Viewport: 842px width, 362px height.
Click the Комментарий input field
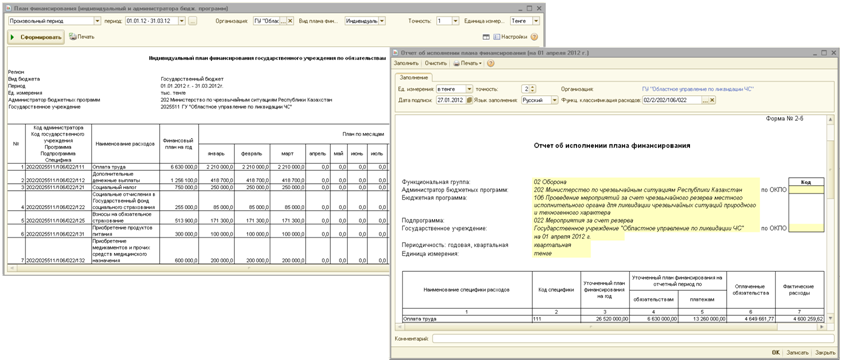coord(634,339)
